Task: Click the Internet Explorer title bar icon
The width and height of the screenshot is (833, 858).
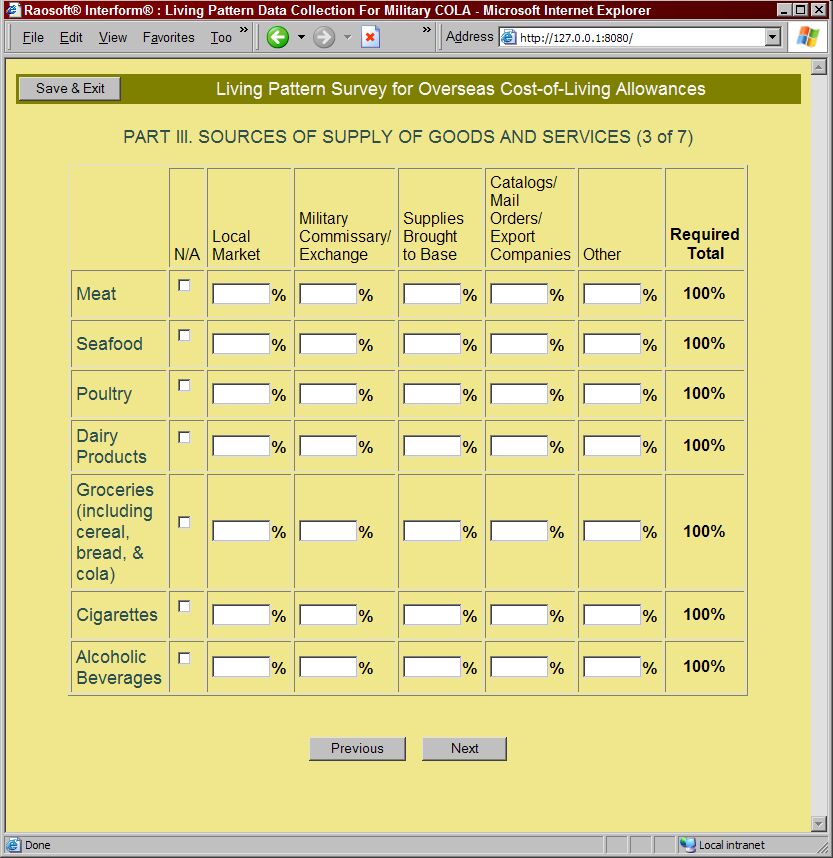Action: (13, 10)
